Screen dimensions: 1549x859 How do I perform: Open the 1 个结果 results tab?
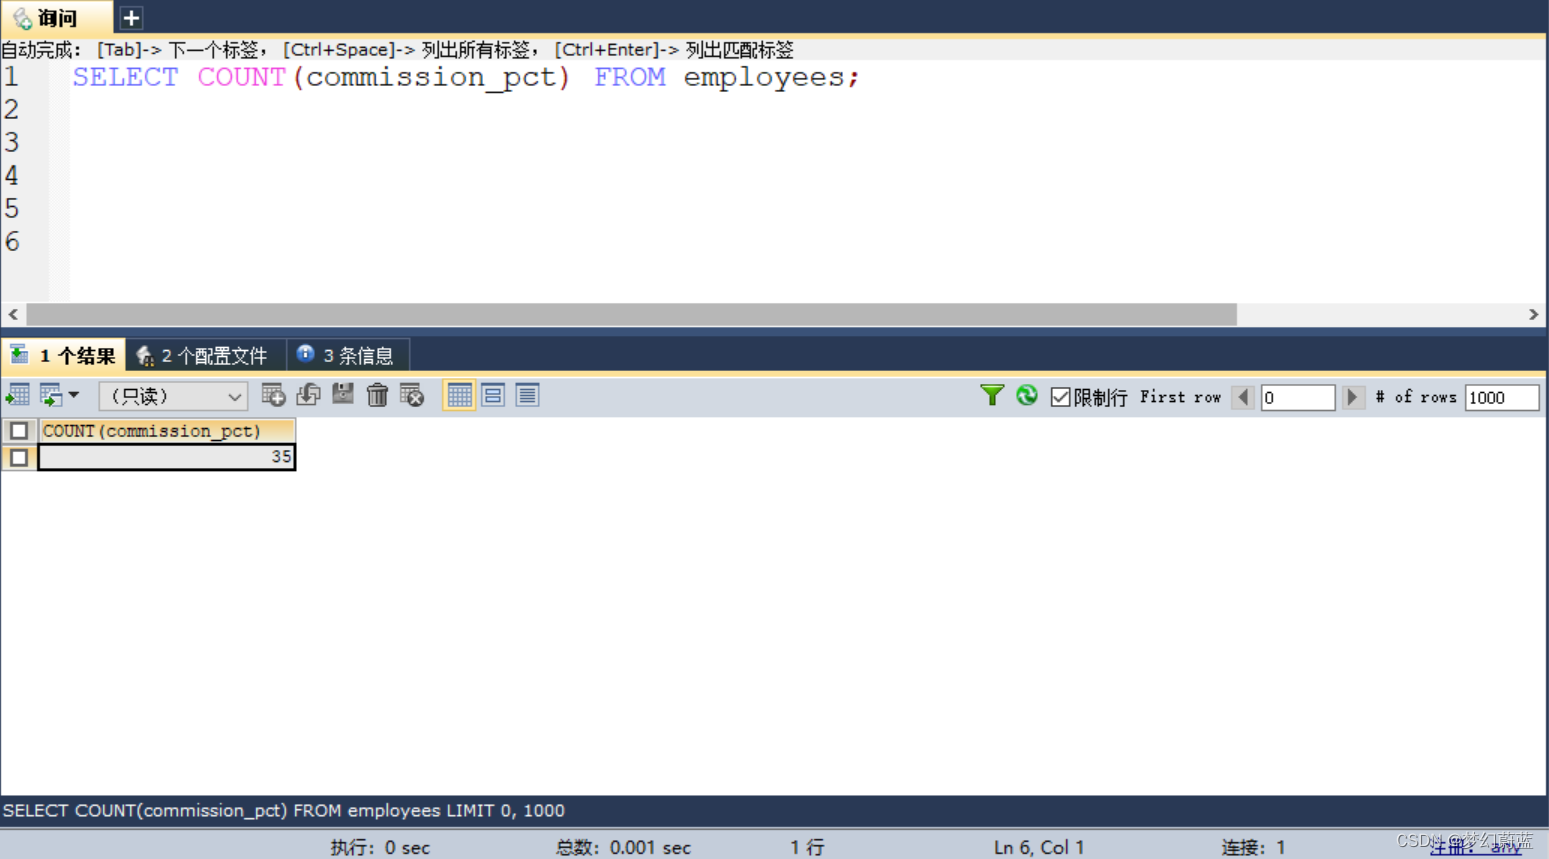[x=64, y=355]
